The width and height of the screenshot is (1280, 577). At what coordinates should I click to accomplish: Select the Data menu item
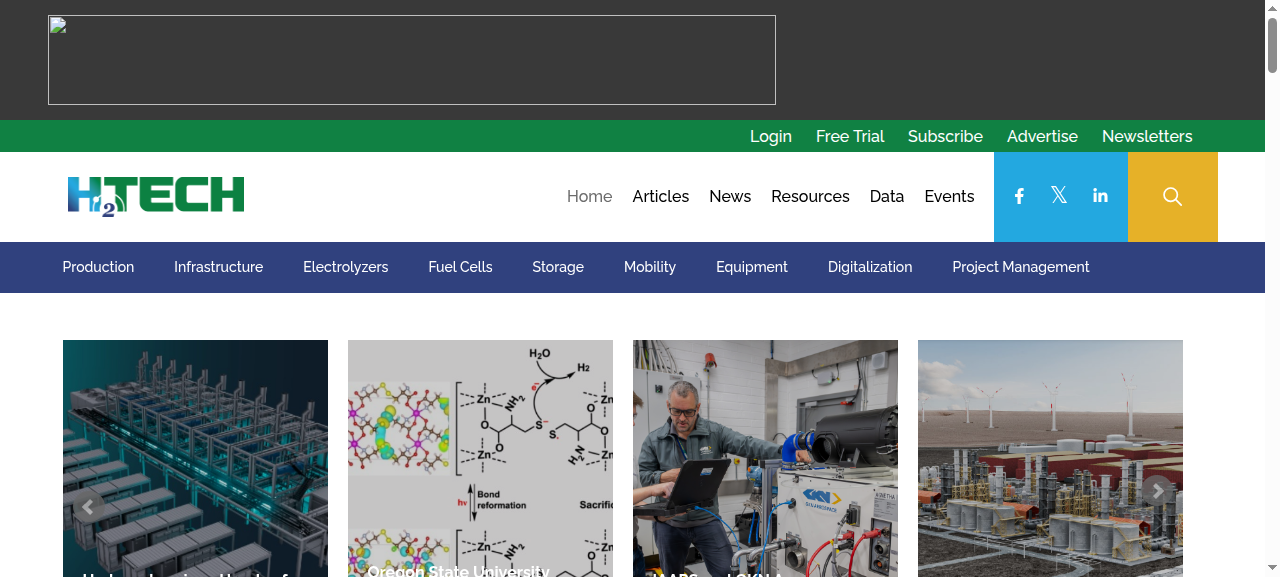[x=887, y=196]
